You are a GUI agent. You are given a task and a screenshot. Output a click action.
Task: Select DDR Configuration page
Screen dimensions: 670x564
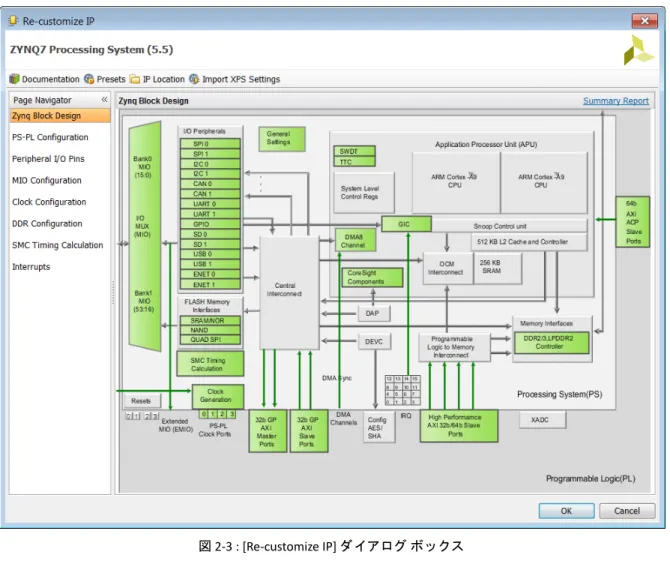(x=47, y=223)
